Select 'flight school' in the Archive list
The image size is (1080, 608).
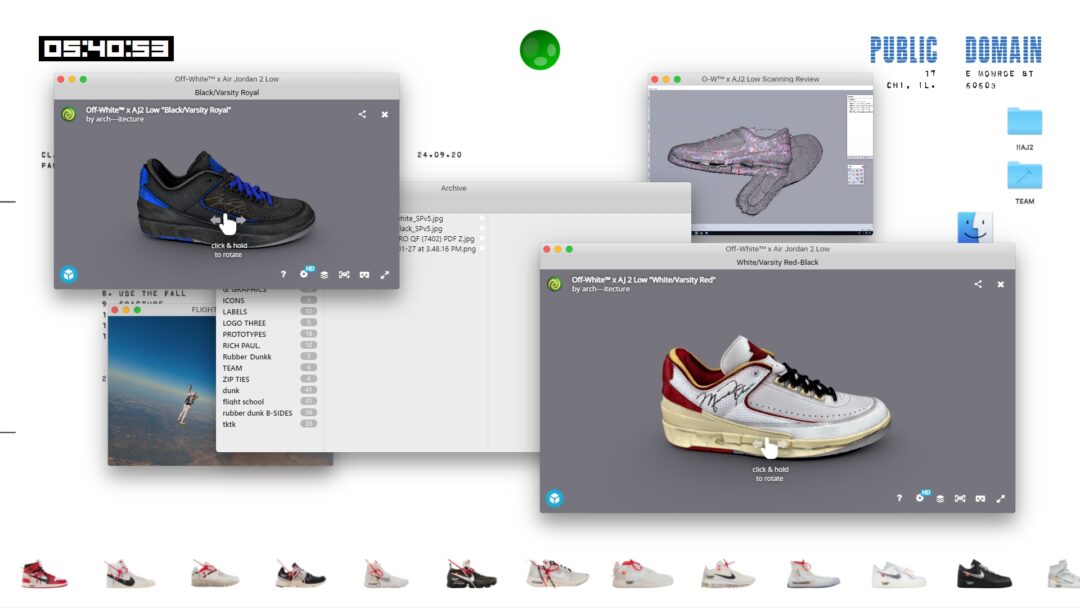pos(269,401)
